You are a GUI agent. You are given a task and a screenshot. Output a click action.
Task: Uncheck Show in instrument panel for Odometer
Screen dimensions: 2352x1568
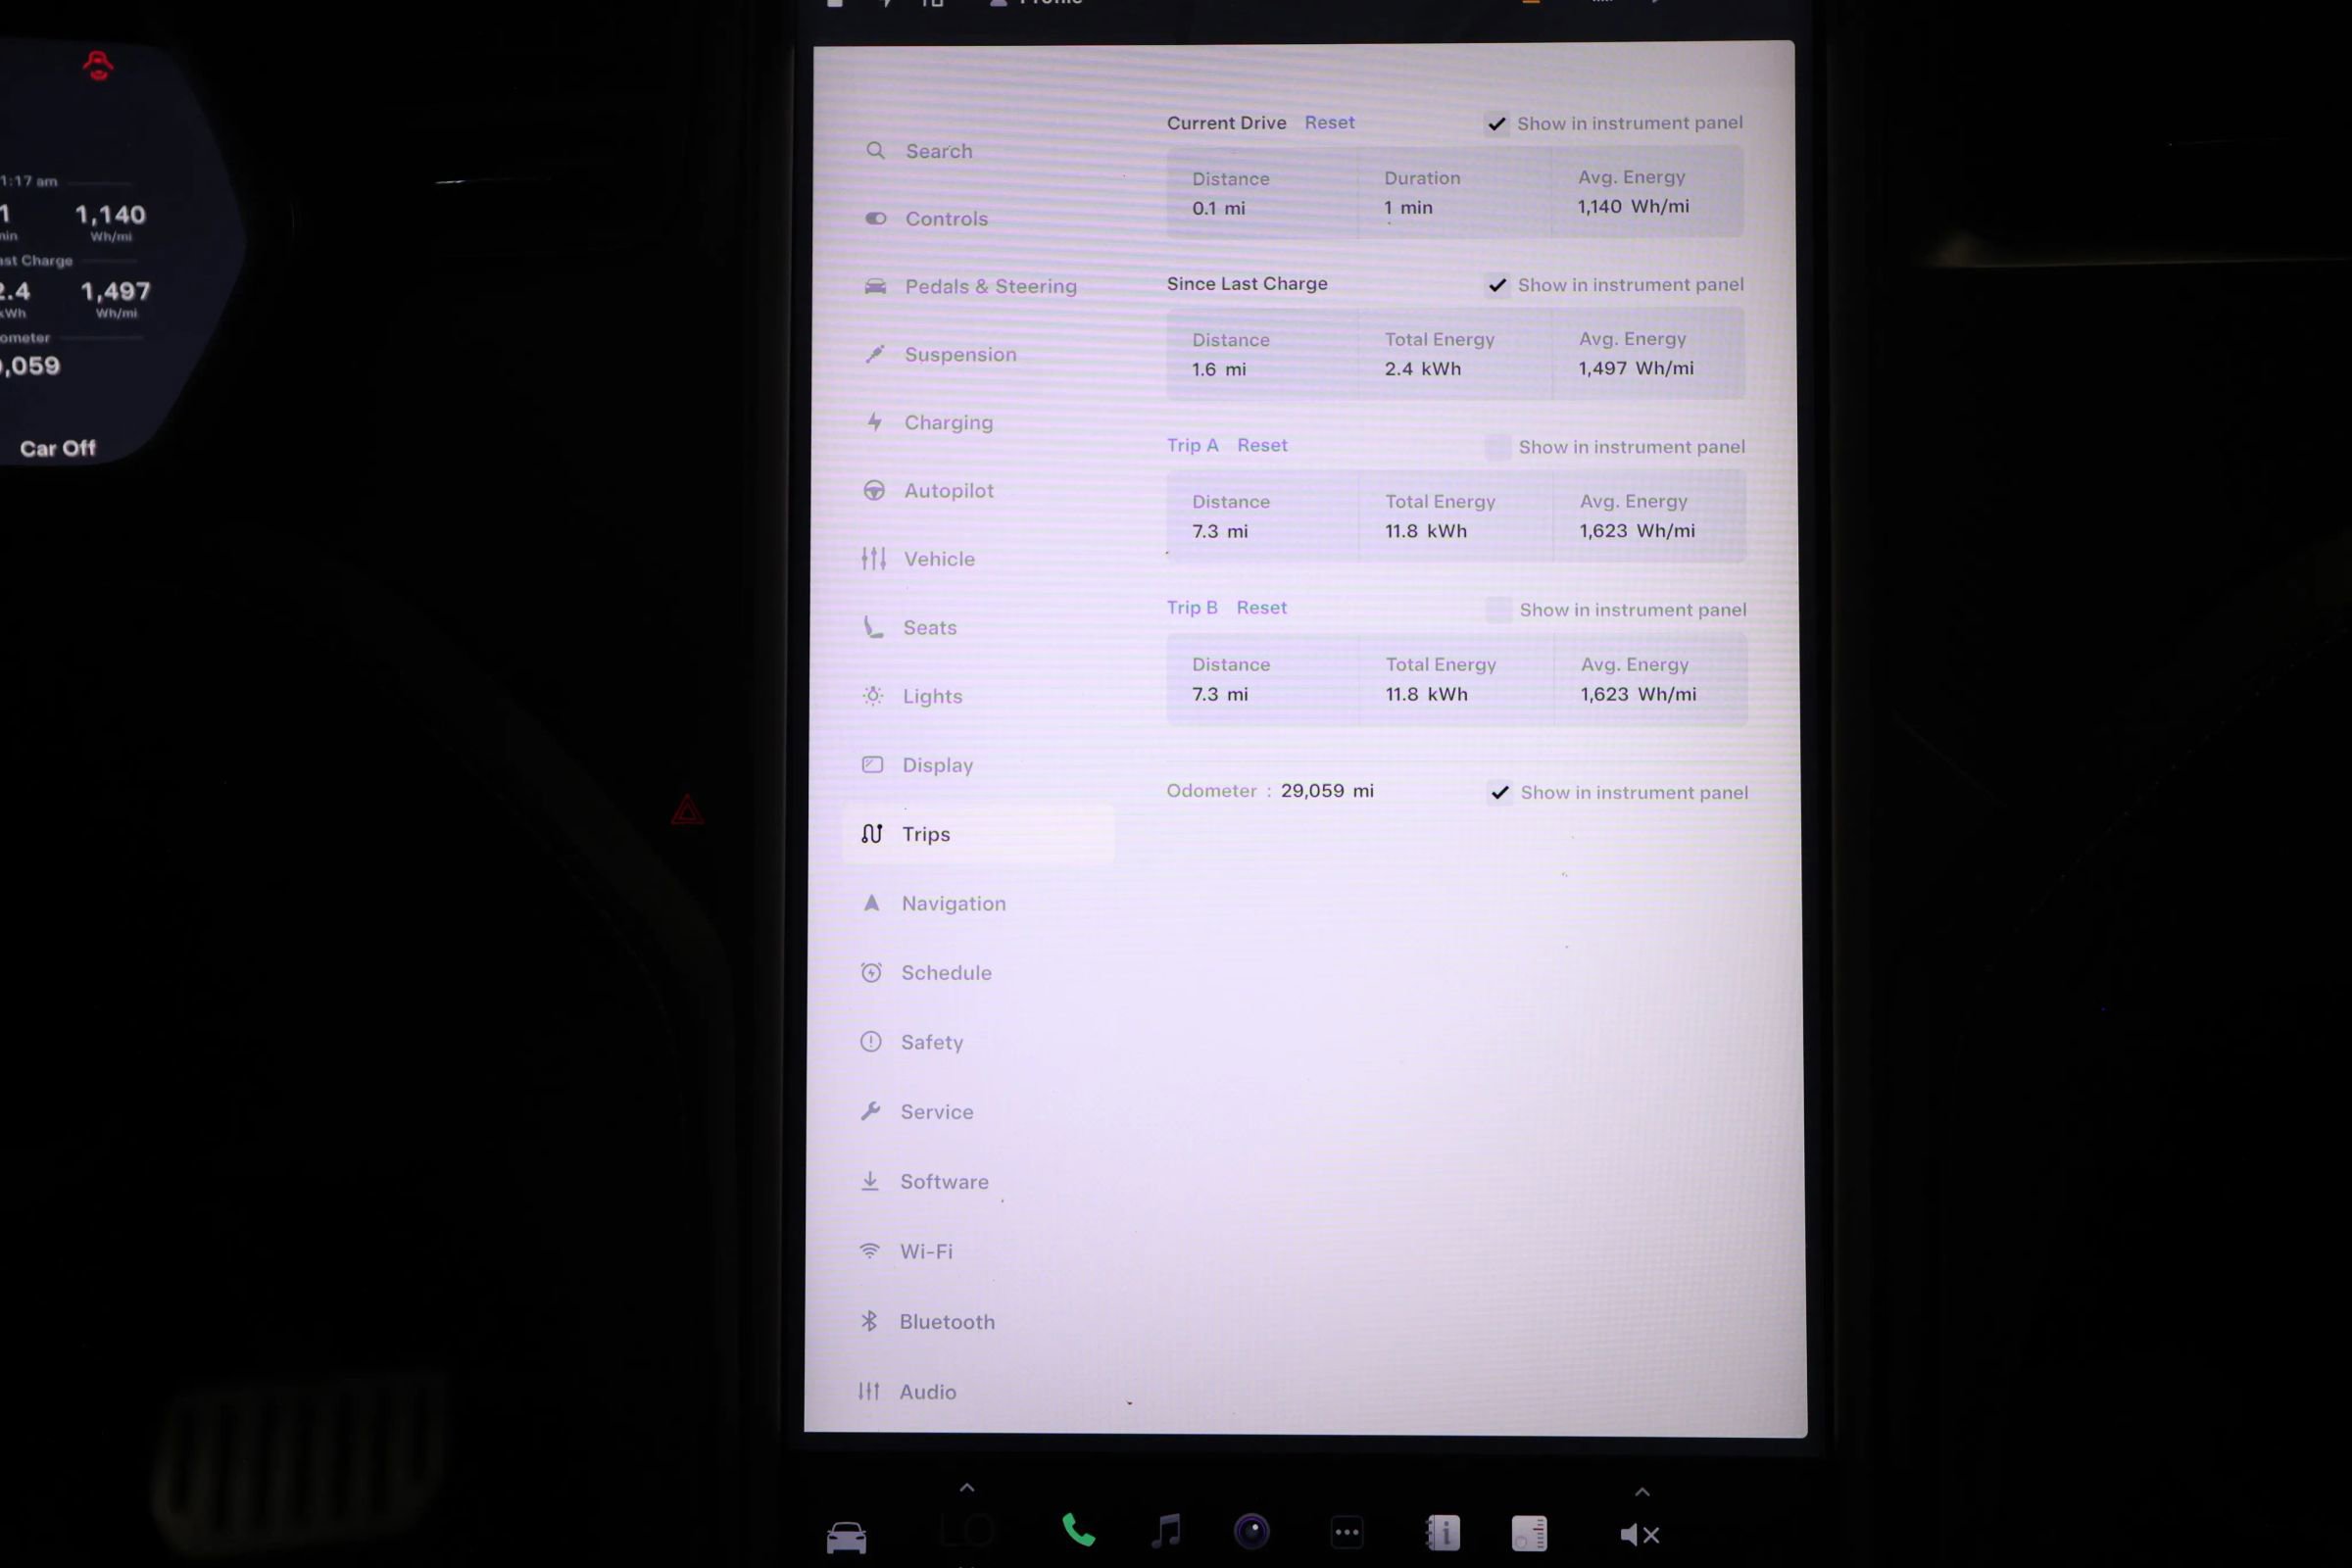(1499, 792)
